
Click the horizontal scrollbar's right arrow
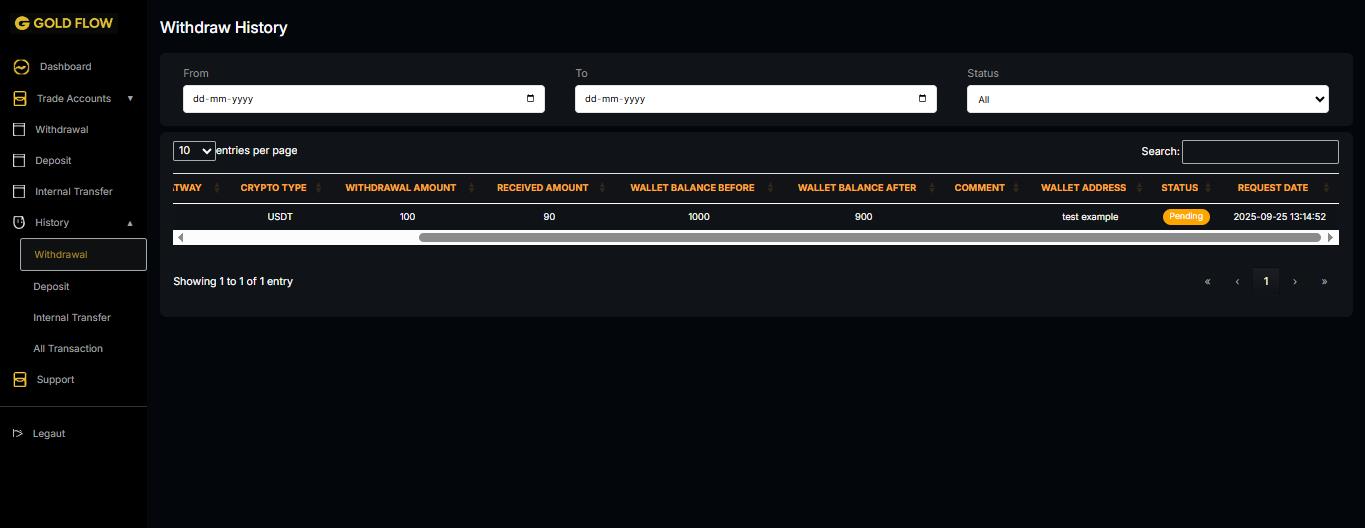1331,237
